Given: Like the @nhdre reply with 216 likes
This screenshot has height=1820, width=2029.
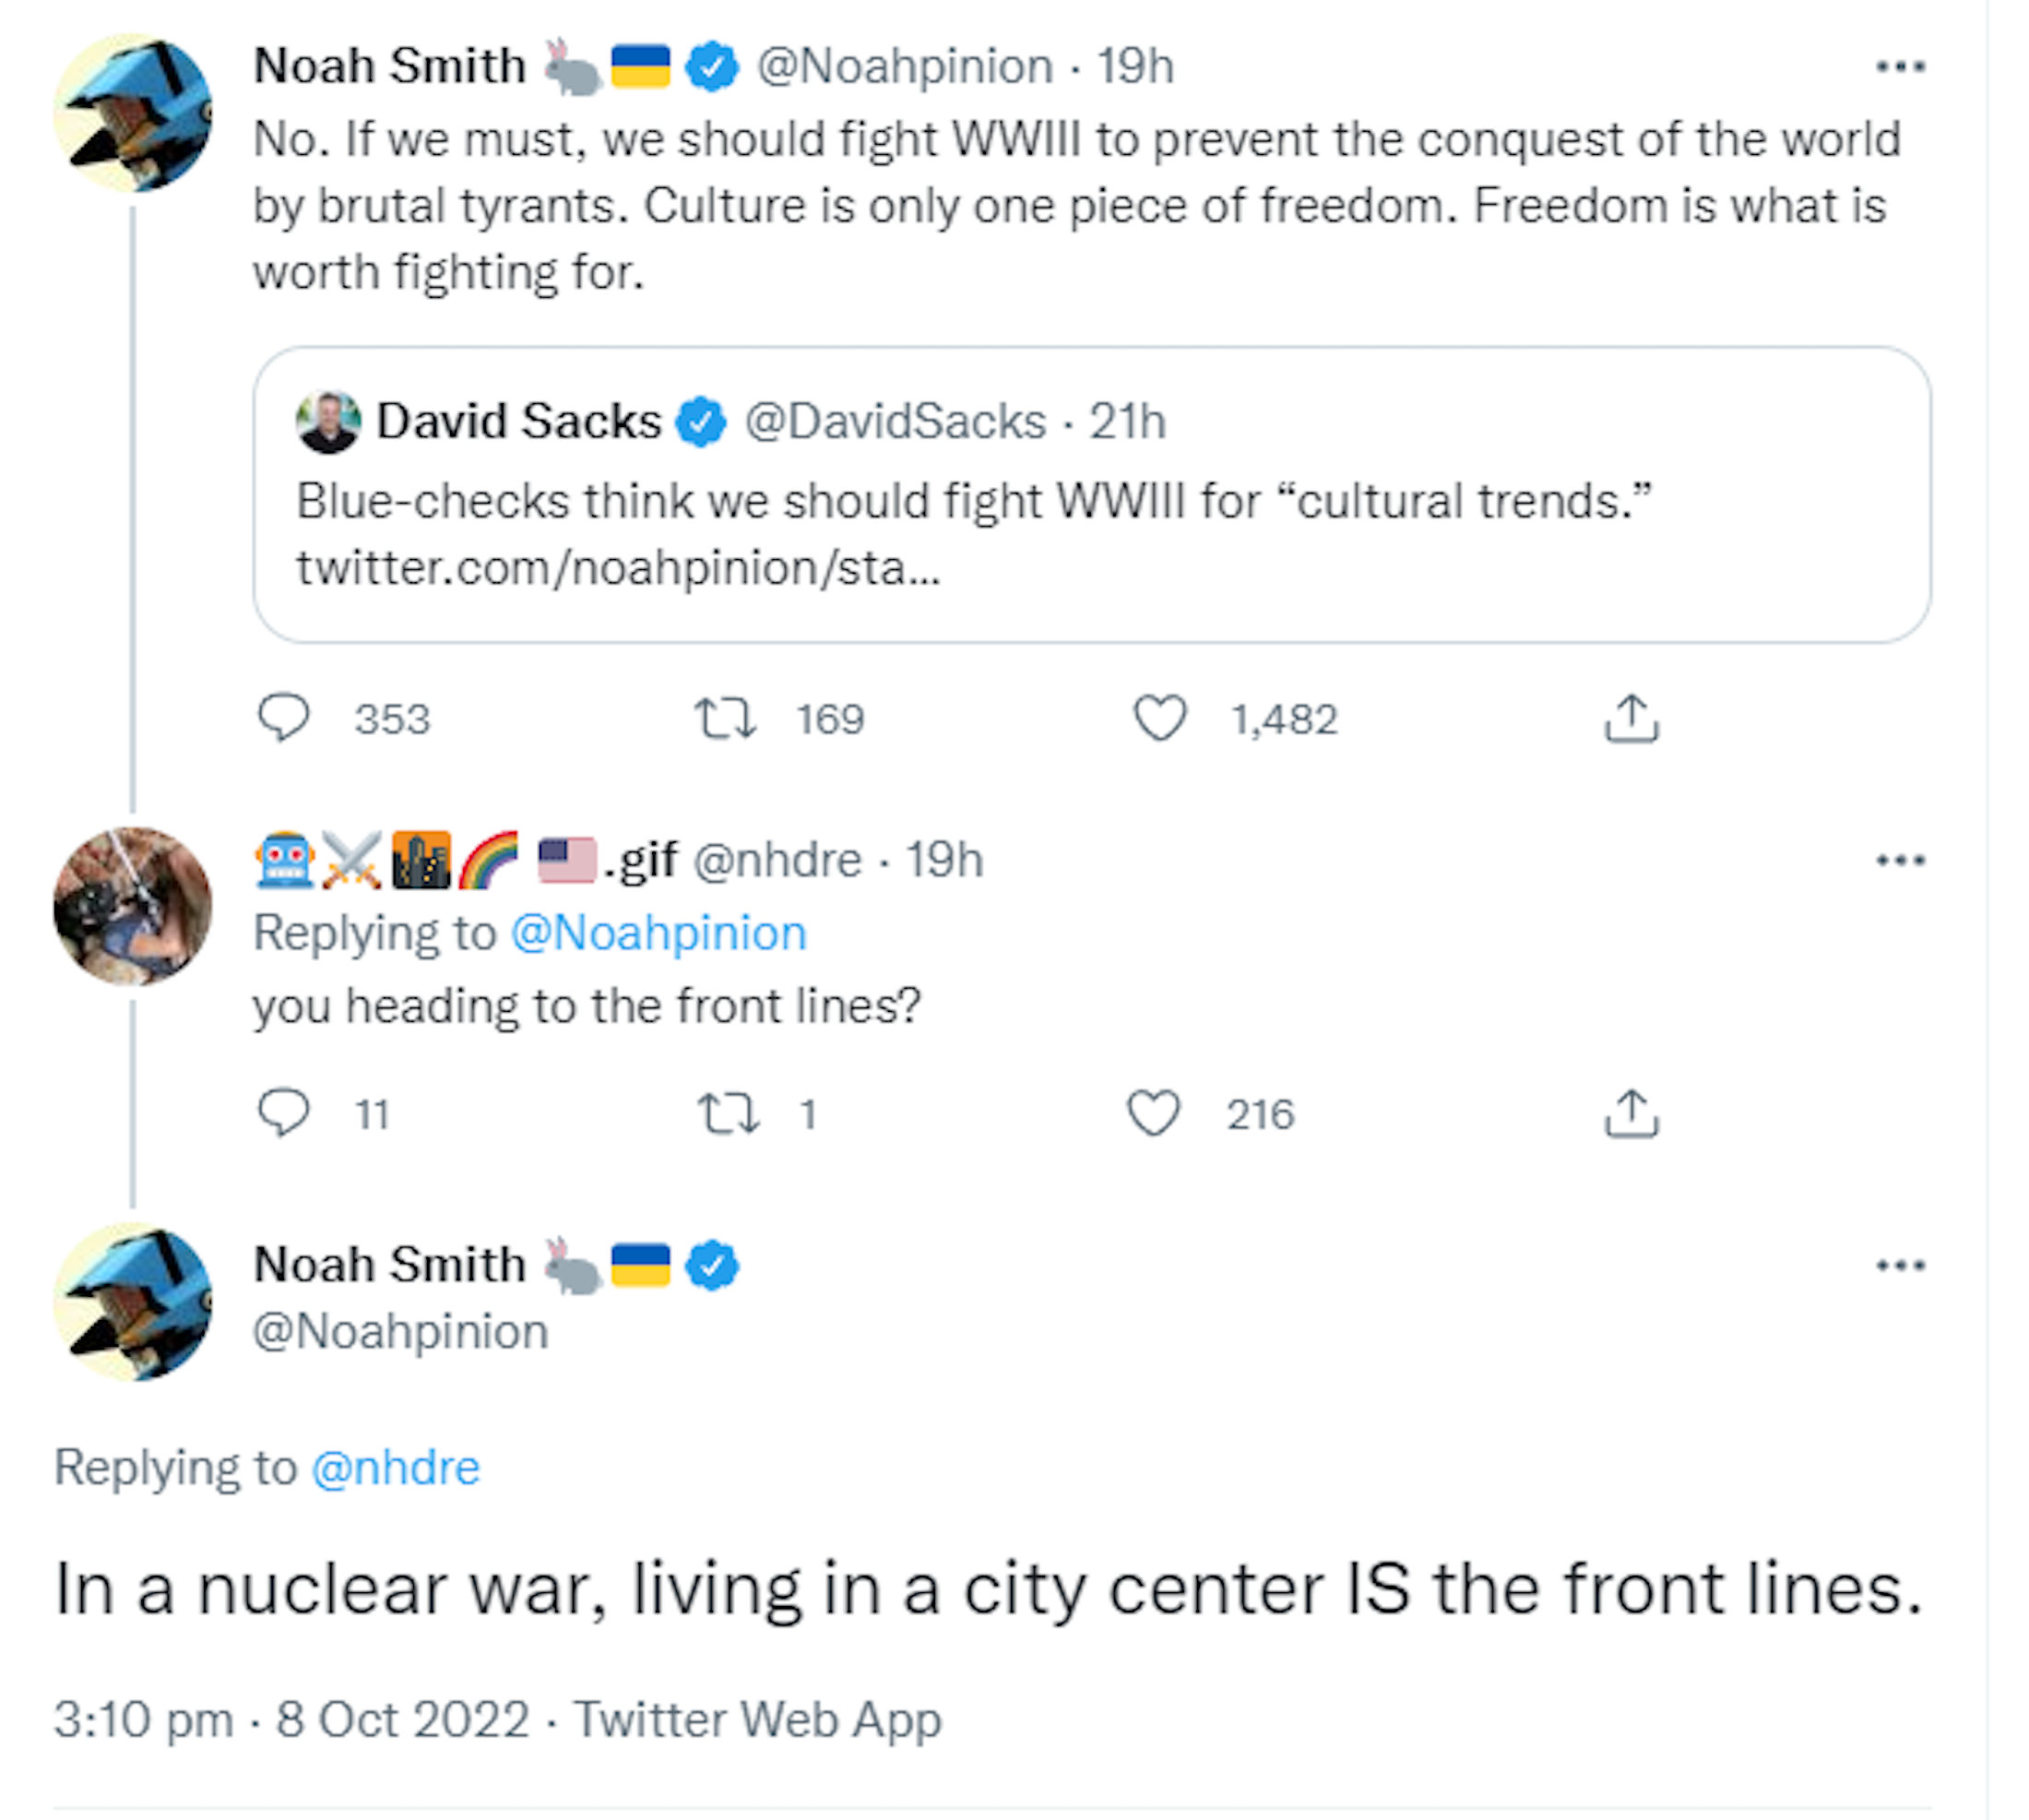Looking at the screenshot, I should pyautogui.click(x=1154, y=1113).
